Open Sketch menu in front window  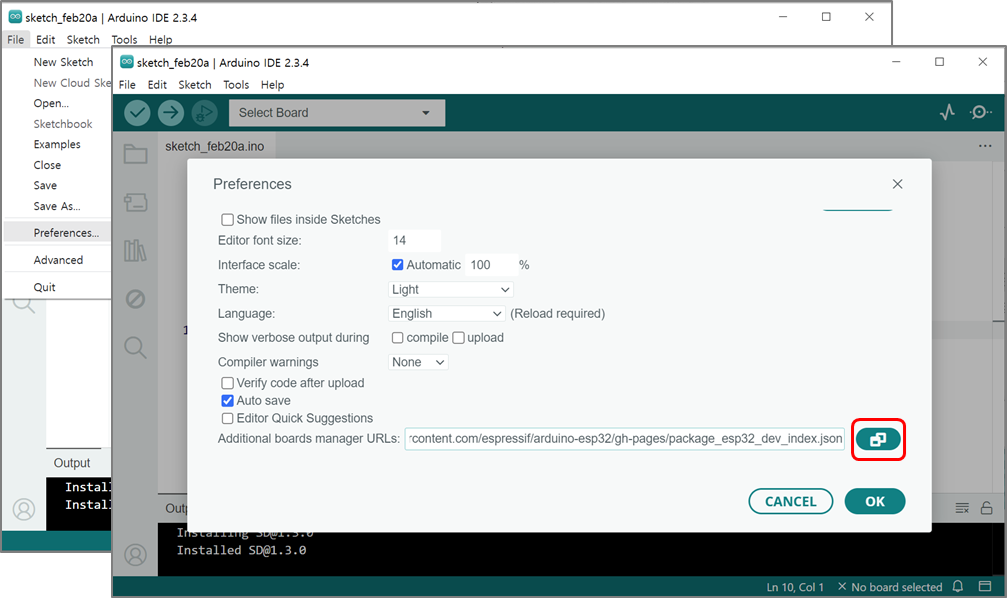[x=195, y=85]
